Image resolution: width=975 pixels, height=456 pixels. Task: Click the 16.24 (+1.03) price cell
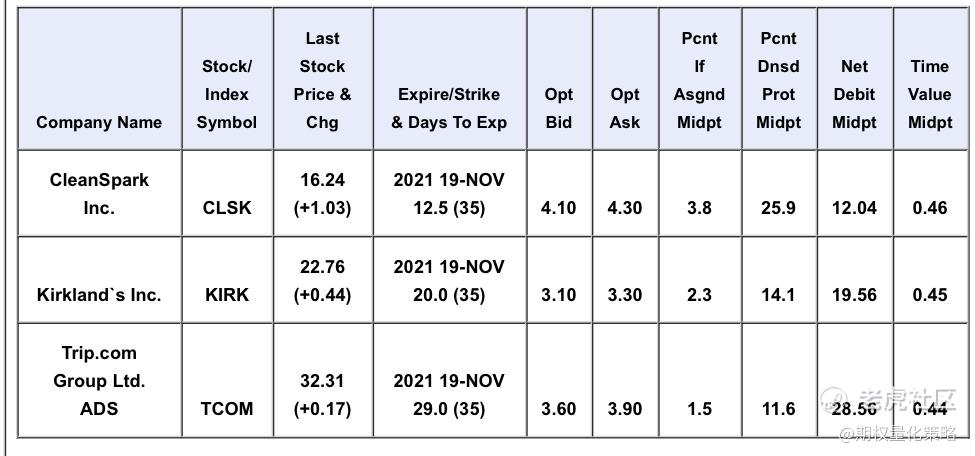pos(323,193)
